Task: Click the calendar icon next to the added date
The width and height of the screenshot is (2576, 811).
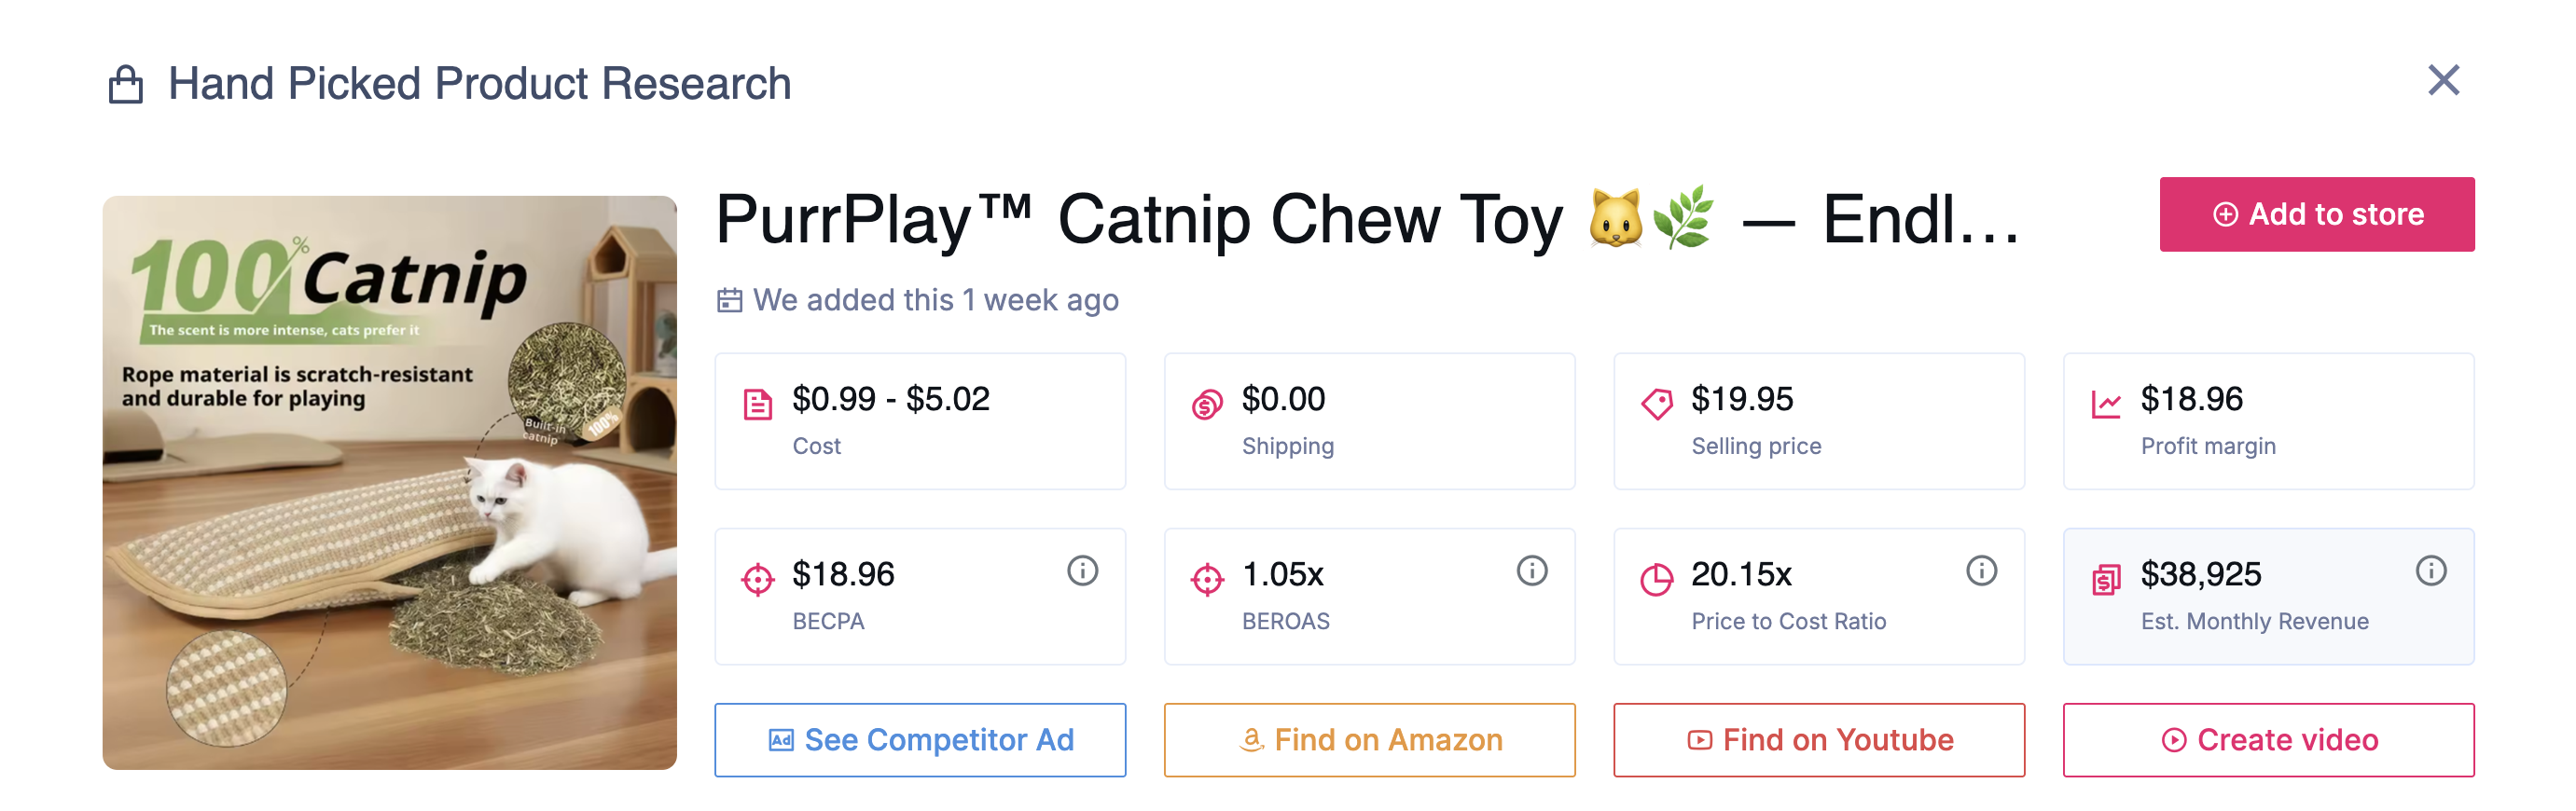Action: coord(728,299)
